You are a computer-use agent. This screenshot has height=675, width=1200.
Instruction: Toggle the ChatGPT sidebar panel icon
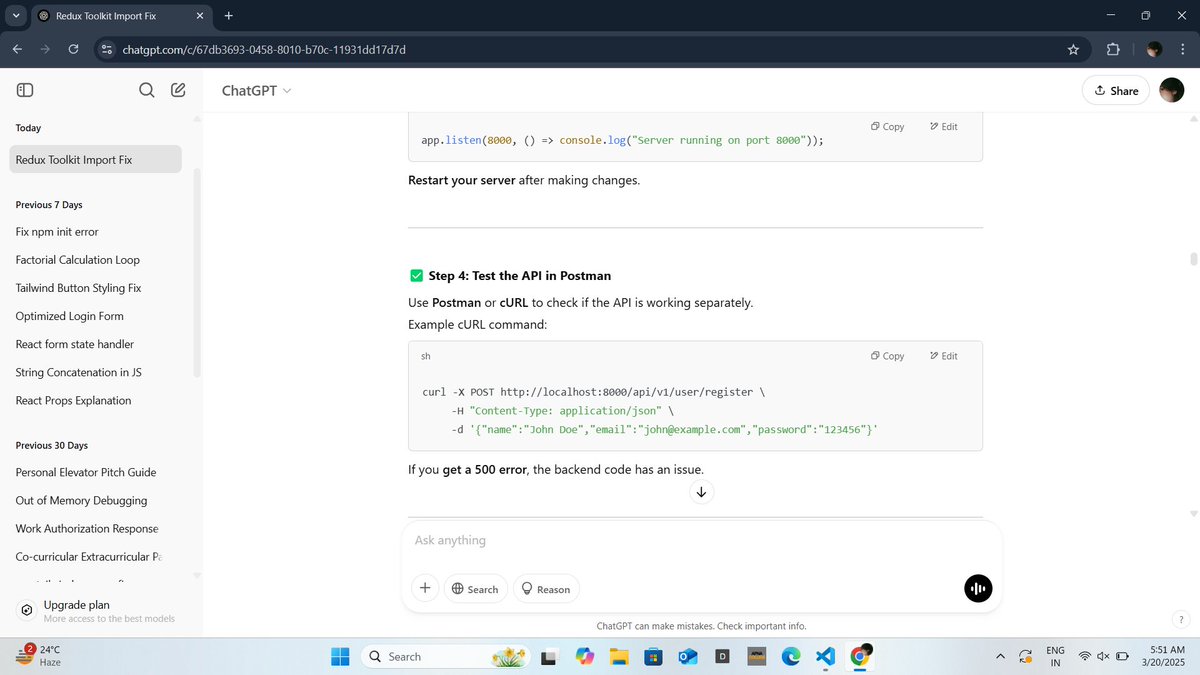click(26, 90)
